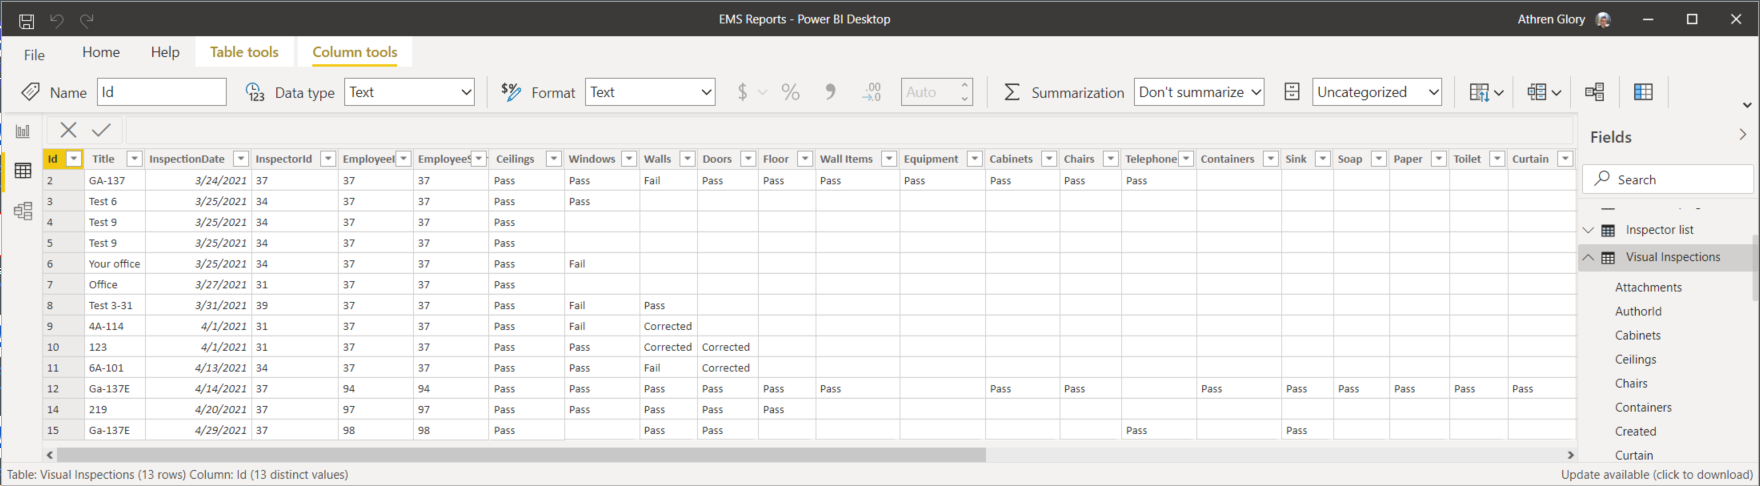Click the decimal places icon
This screenshot has height=486, width=1760.
pos(872,92)
